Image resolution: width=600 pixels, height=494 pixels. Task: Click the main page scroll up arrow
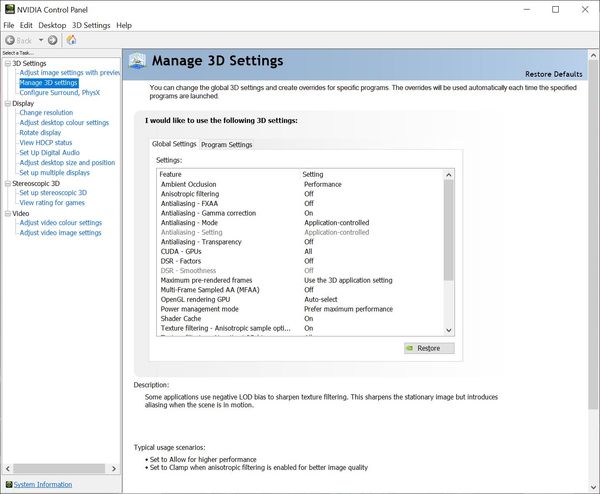(x=593, y=55)
